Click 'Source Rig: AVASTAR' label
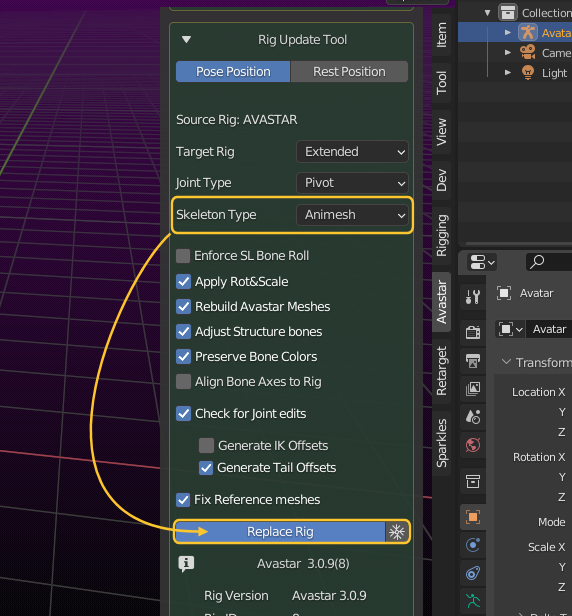This screenshot has height=616, width=572. 236,119
